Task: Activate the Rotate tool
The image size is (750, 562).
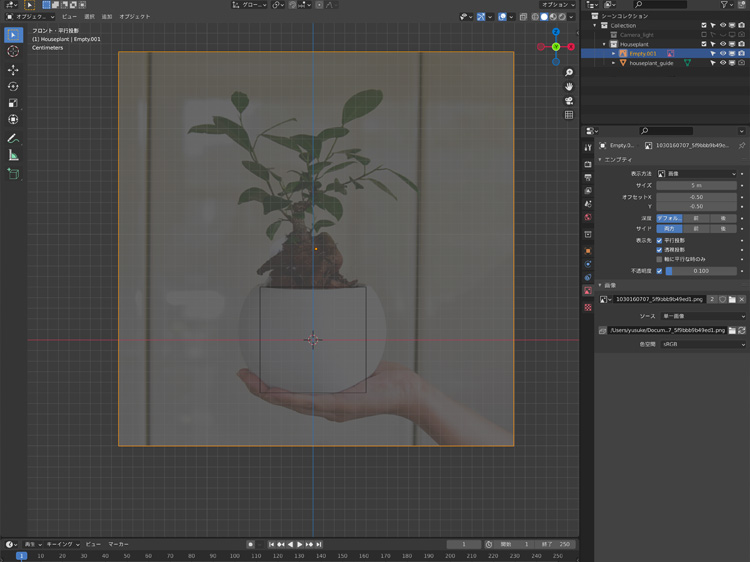Action: click(13, 87)
